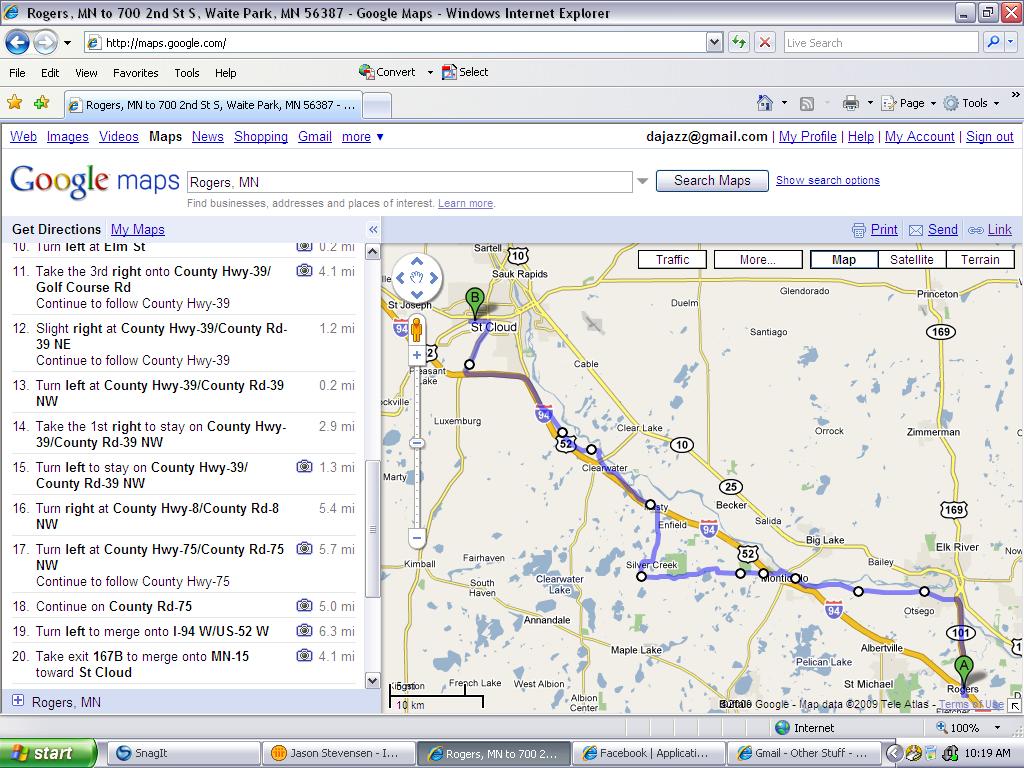Click the browser address bar URL

[166, 43]
